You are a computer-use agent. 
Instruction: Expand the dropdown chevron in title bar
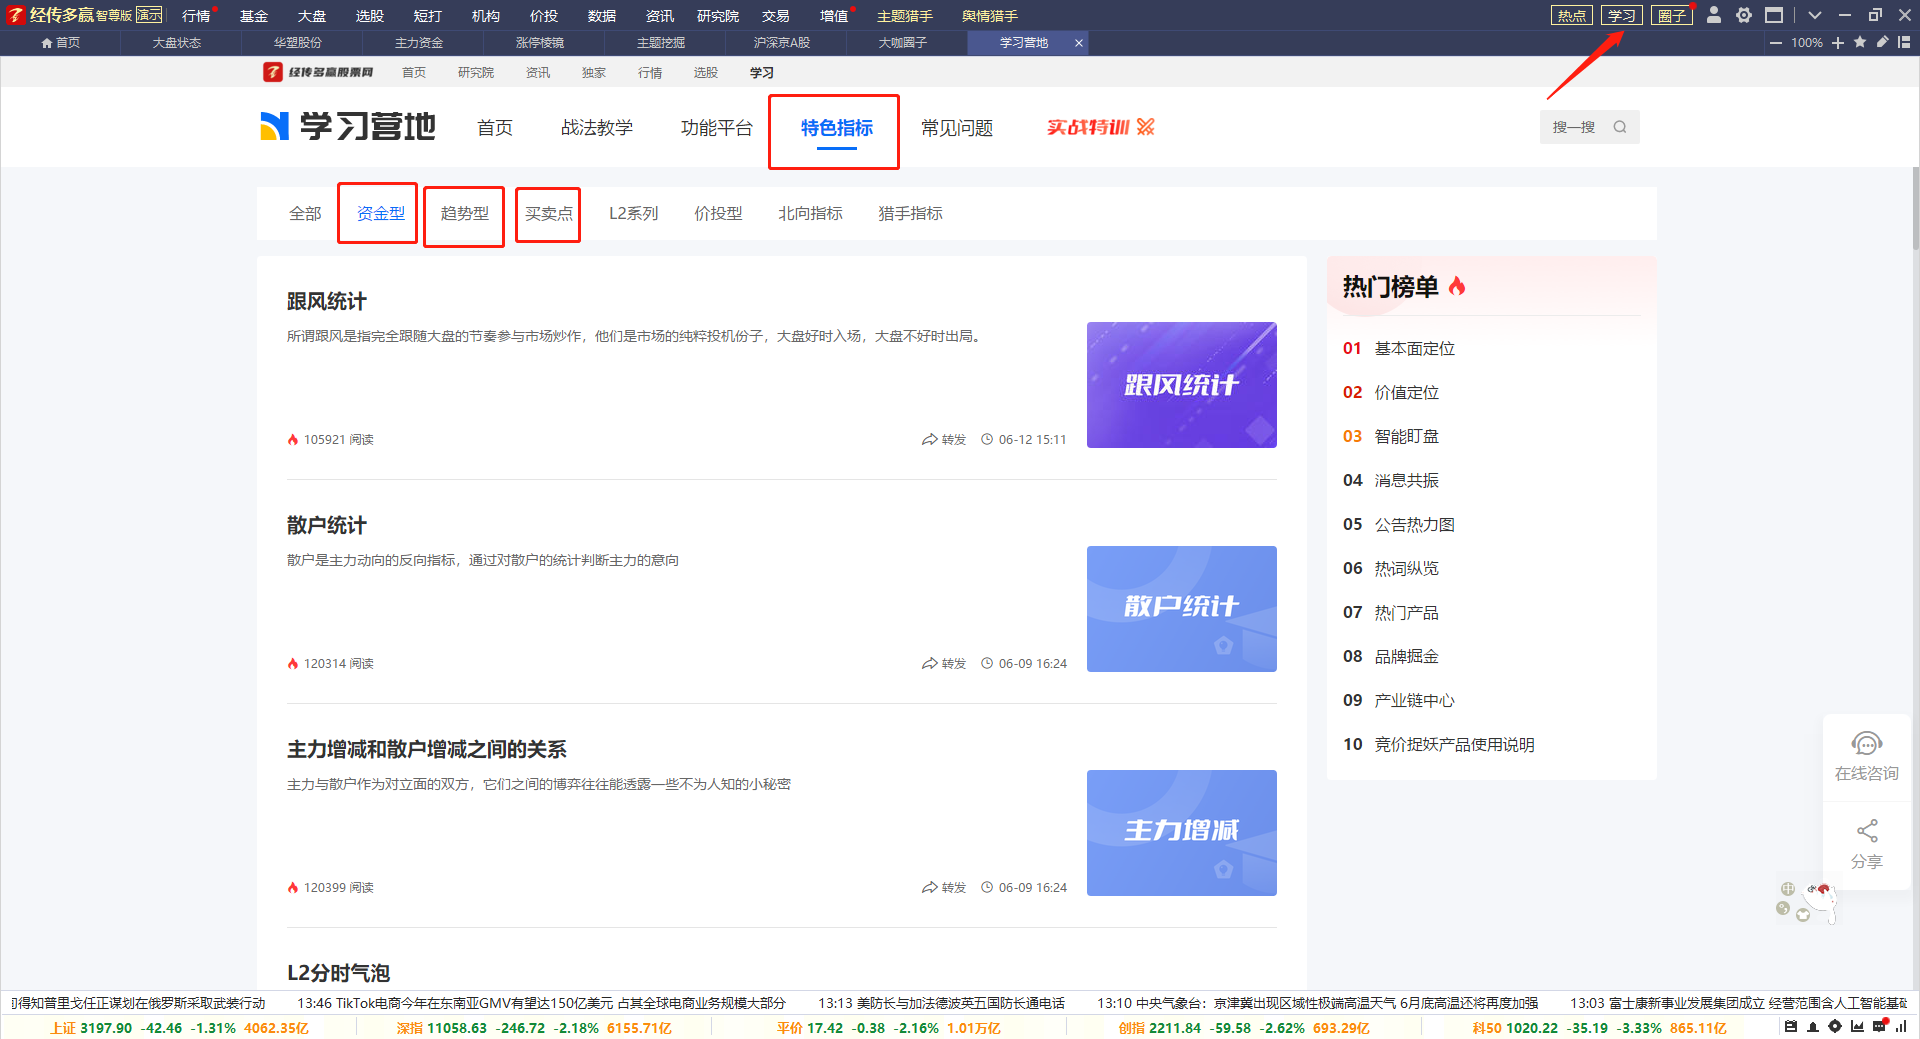[1815, 15]
